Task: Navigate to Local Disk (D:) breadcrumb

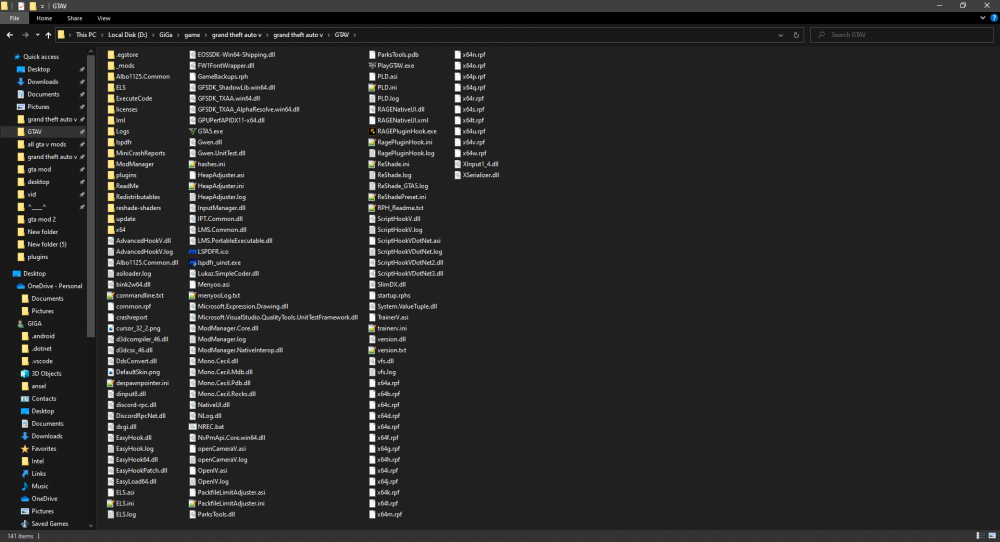Action: tap(128, 35)
